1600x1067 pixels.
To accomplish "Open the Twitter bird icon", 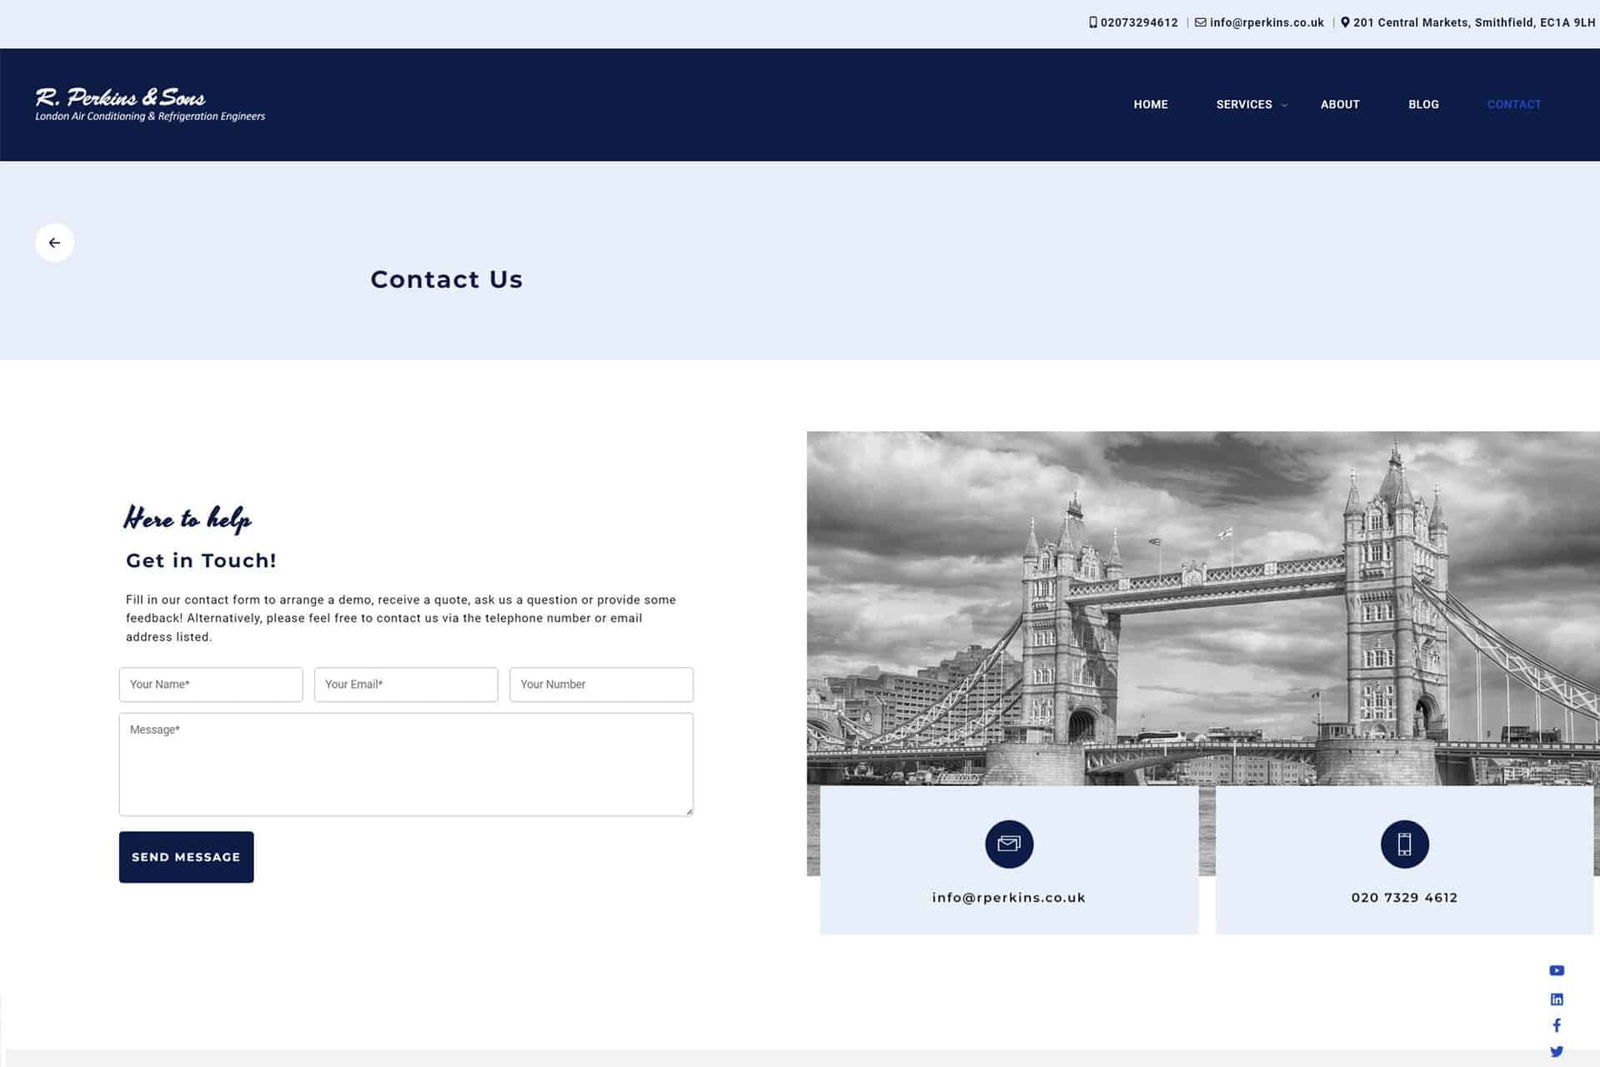I will [x=1556, y=1051].
